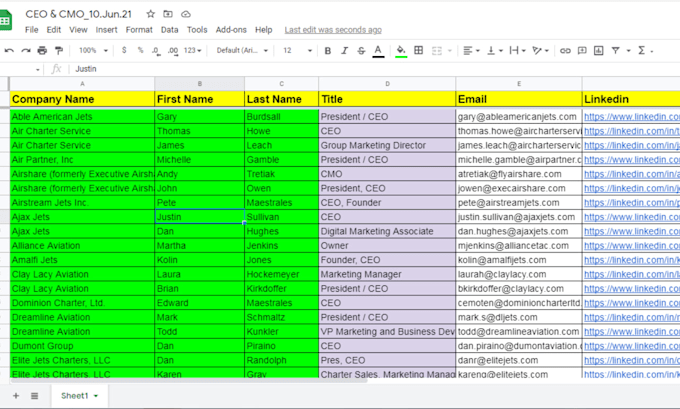Click the Print icon

pos(42,51)
